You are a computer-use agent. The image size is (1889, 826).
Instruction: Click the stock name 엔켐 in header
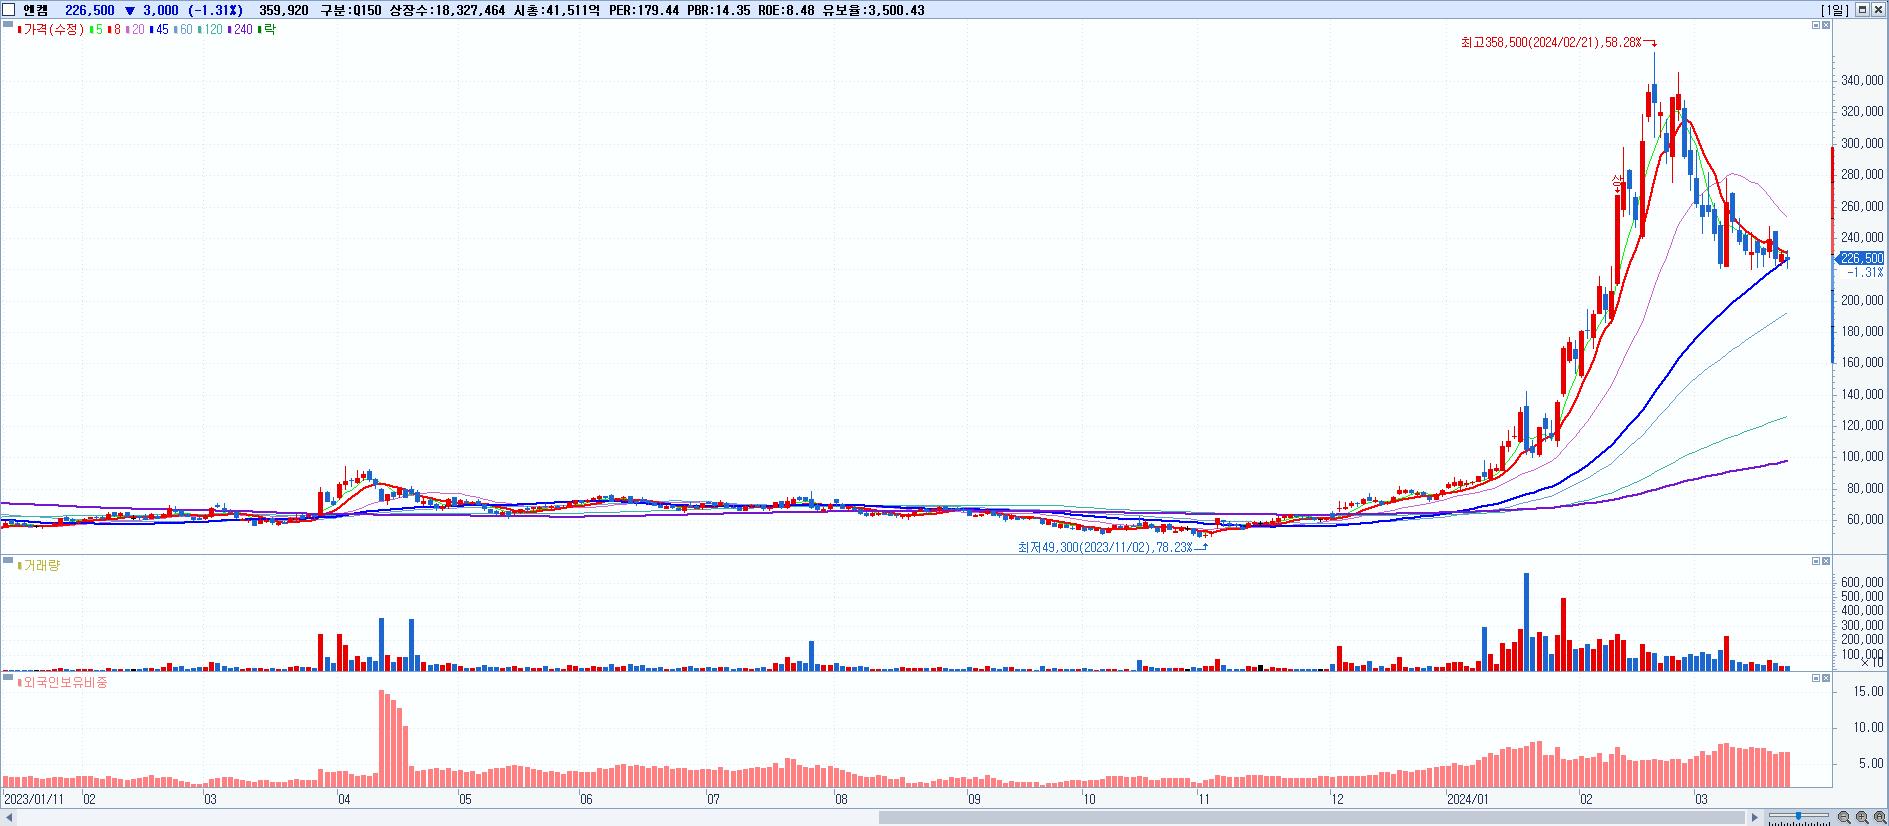[x=35, y=10]
